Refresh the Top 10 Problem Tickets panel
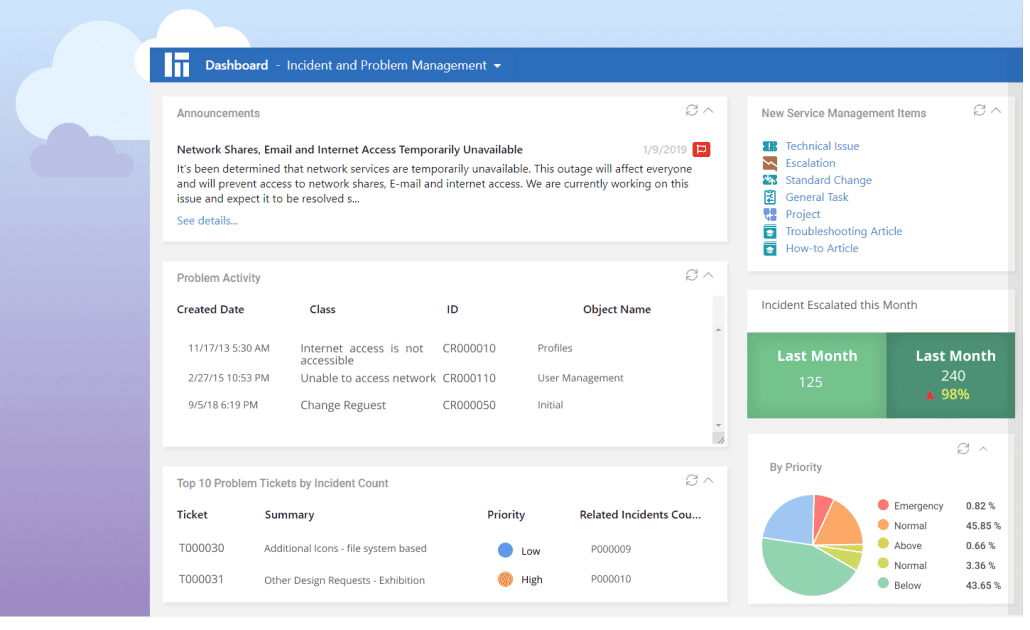 point(692,480)
